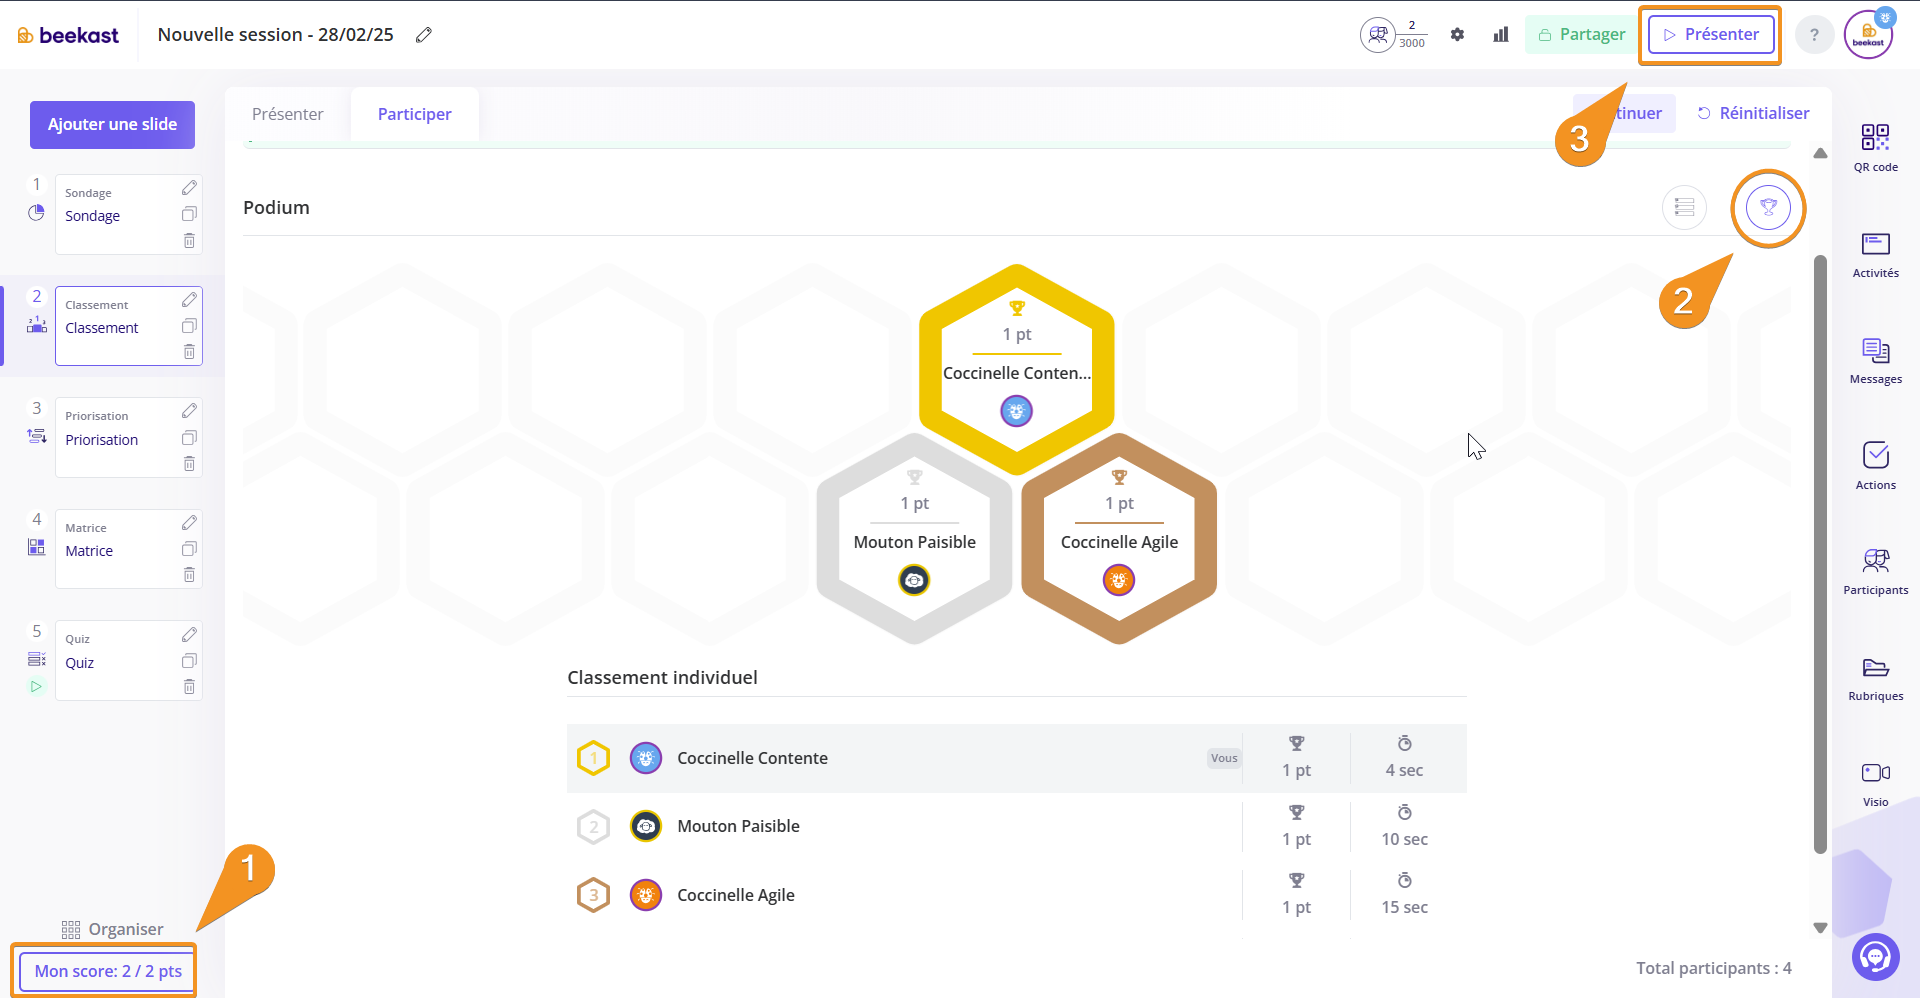Click the Ajouter une slide button
The height and width of the screenshot is (998, 1920).
[112, 125]
